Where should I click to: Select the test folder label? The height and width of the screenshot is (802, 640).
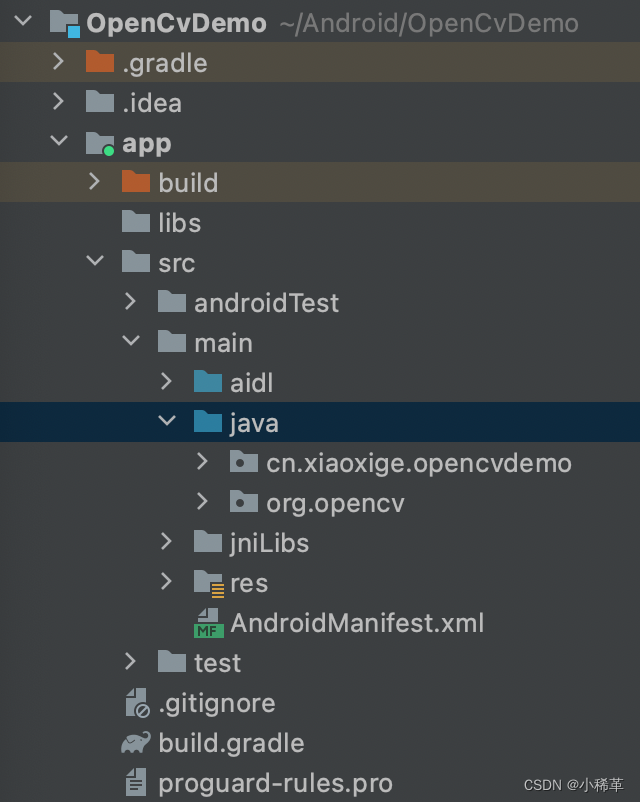[217, 663]
